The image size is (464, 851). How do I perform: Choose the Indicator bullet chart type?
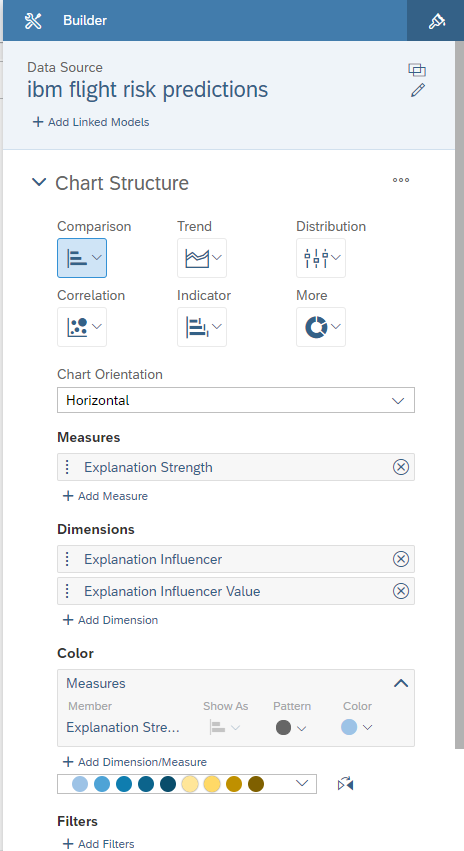(x=202, y=327)
